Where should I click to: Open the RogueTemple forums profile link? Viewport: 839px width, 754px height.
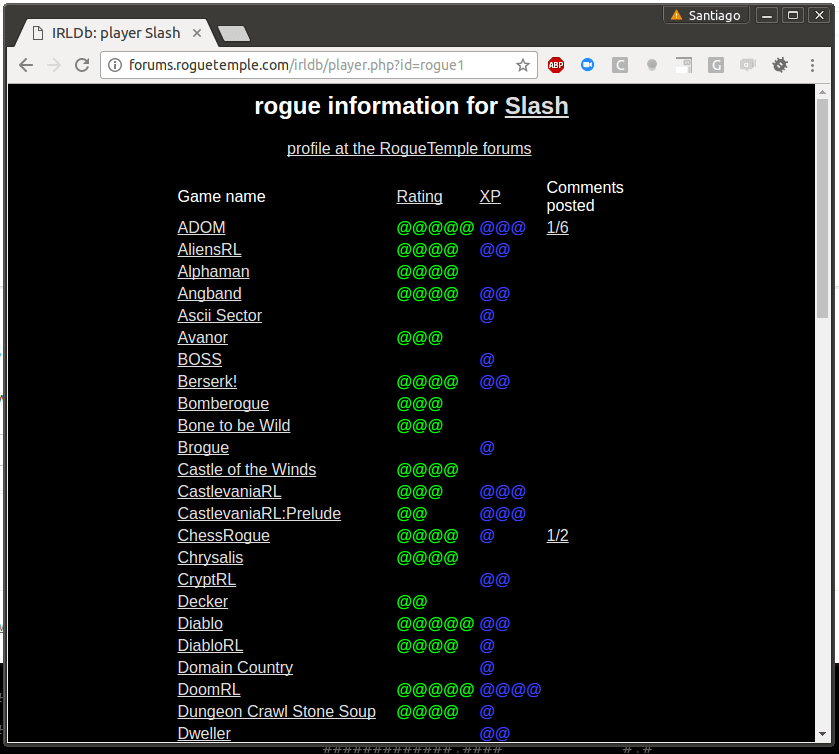[x=409, y=149]
